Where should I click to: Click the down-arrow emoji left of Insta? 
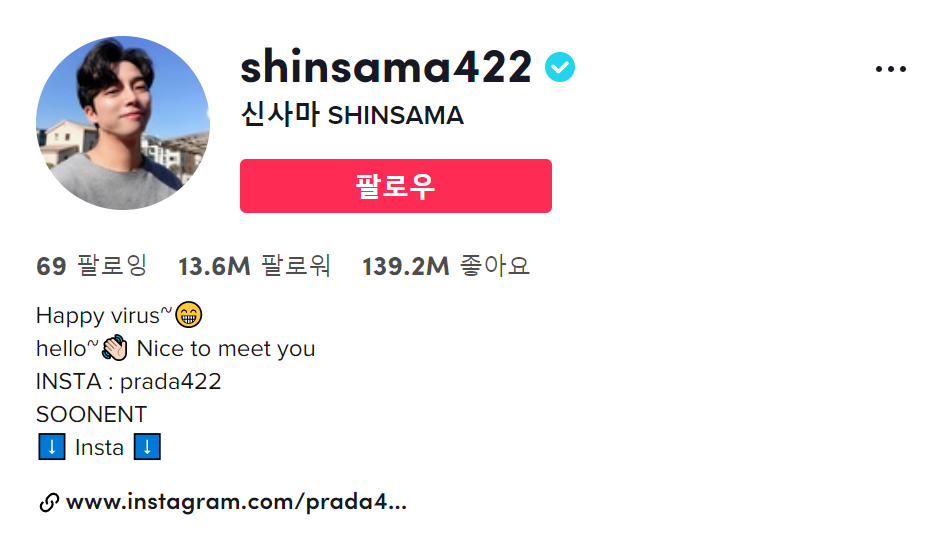coord(51,447)
